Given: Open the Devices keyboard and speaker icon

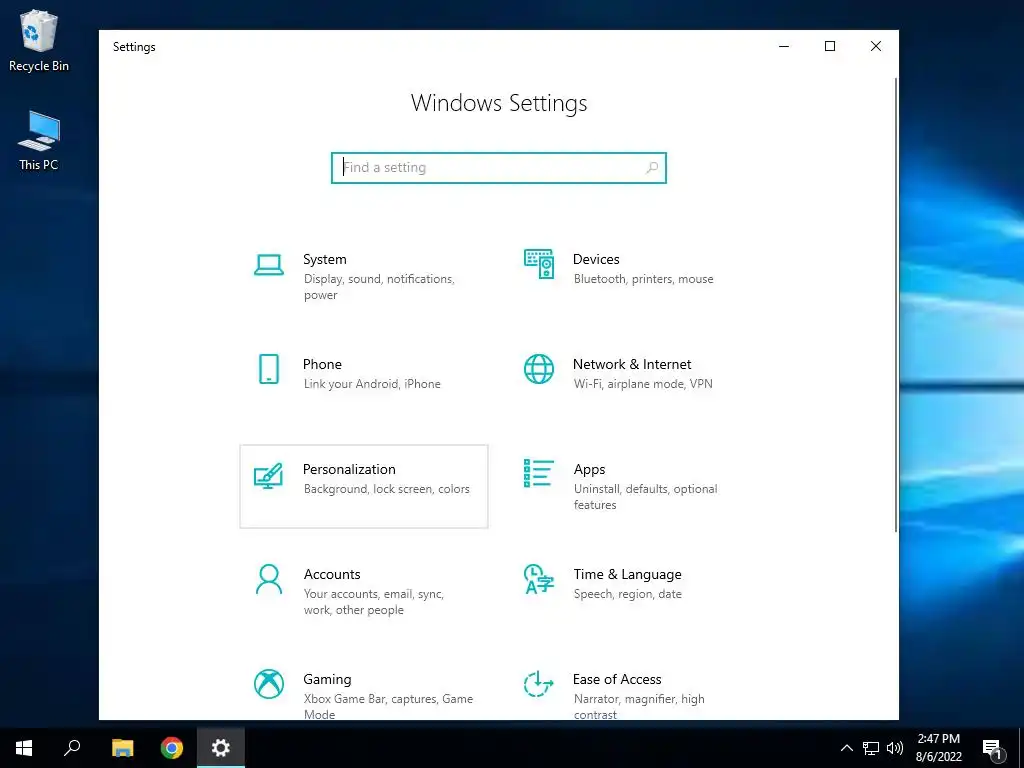Looking at the screenshot, I should tap(539, 264).
